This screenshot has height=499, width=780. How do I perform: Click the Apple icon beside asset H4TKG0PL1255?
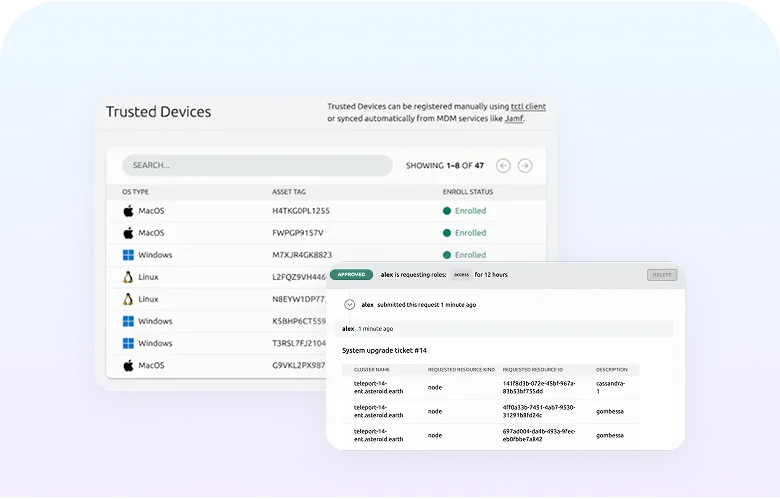coord(128,211)
